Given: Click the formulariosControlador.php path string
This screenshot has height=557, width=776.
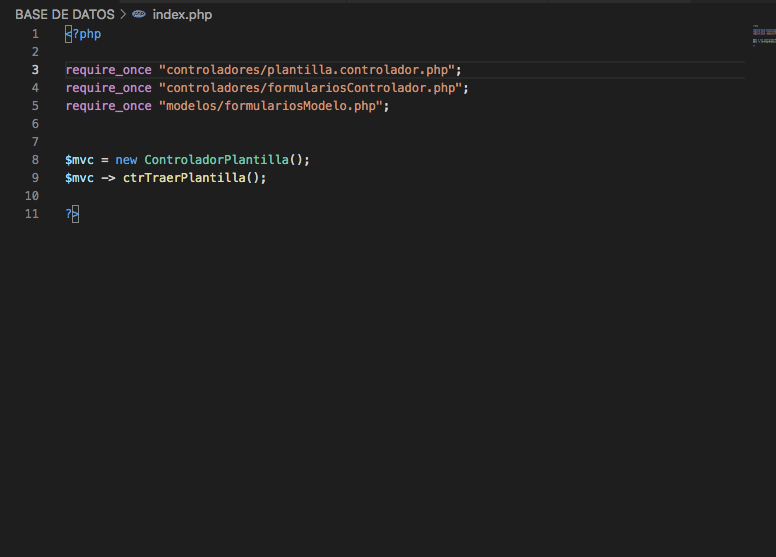Looking at the screenshot, I should point(310,88).
